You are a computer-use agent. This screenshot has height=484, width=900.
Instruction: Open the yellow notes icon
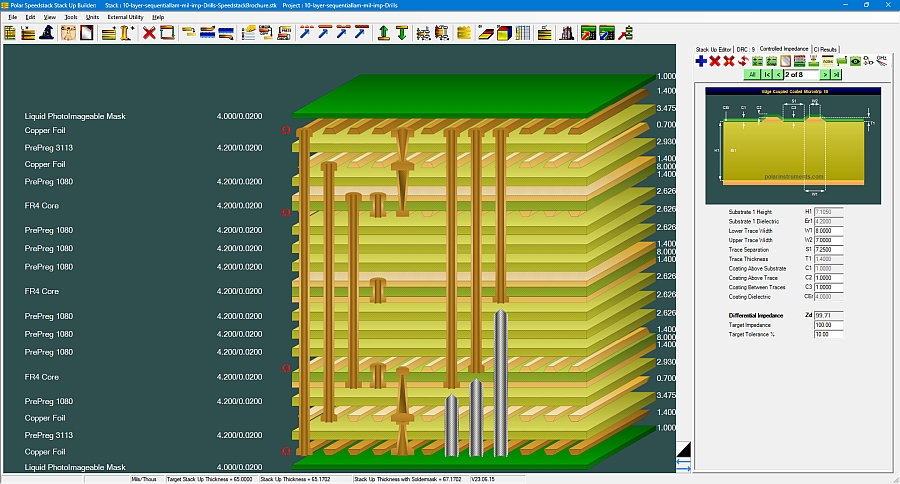pos(828,61)
